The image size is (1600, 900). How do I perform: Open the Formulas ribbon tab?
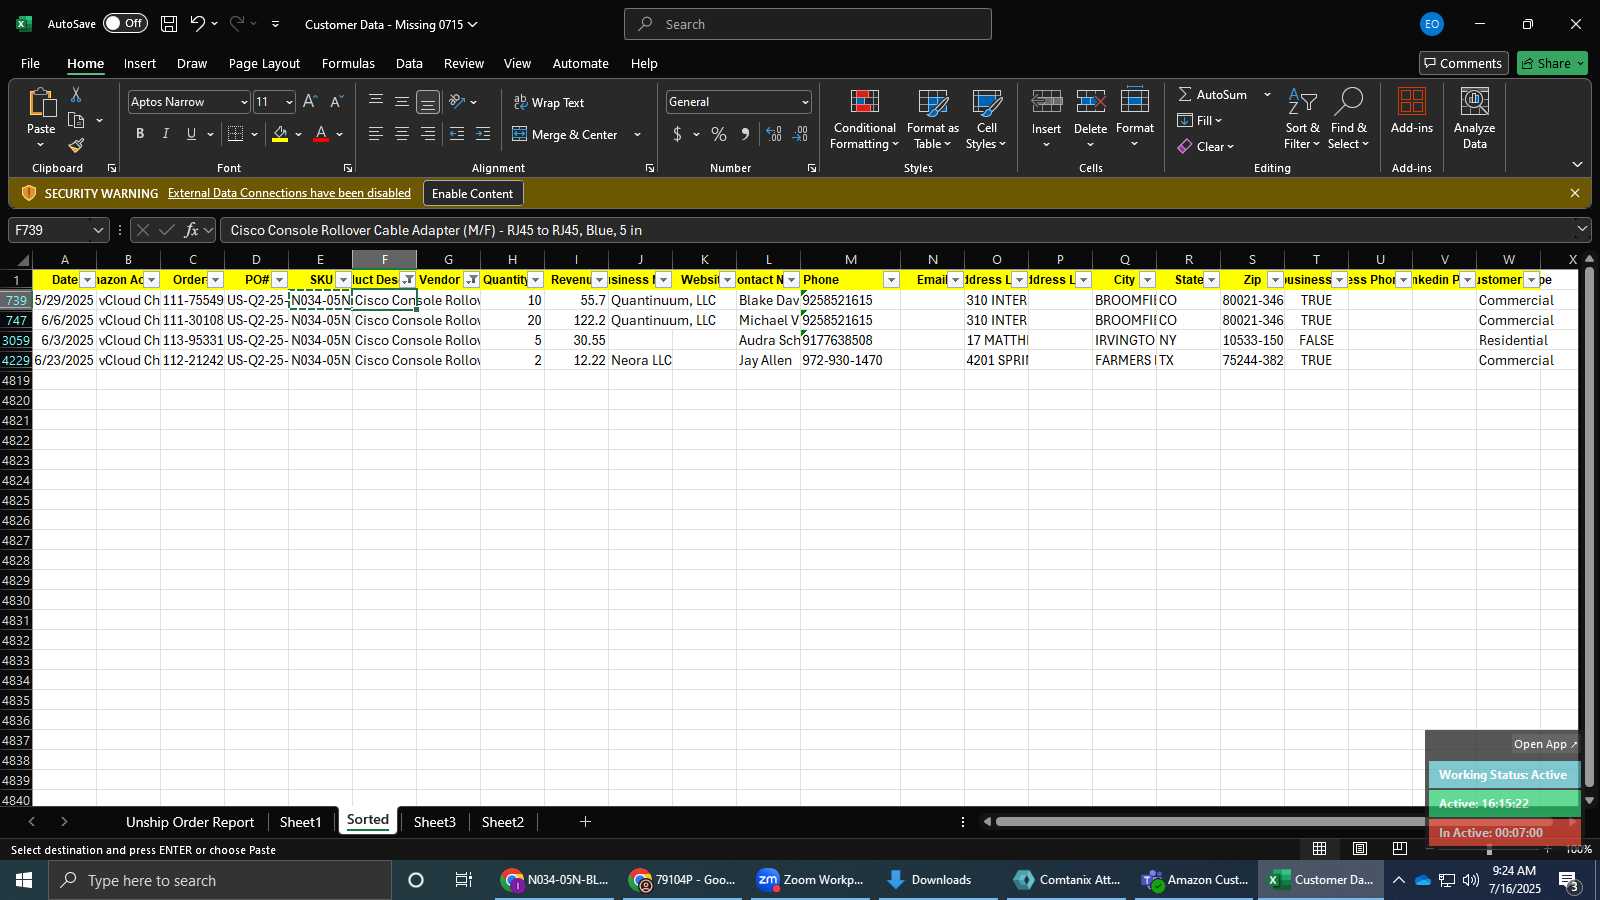pyautogui.click(x=348, y=63)
